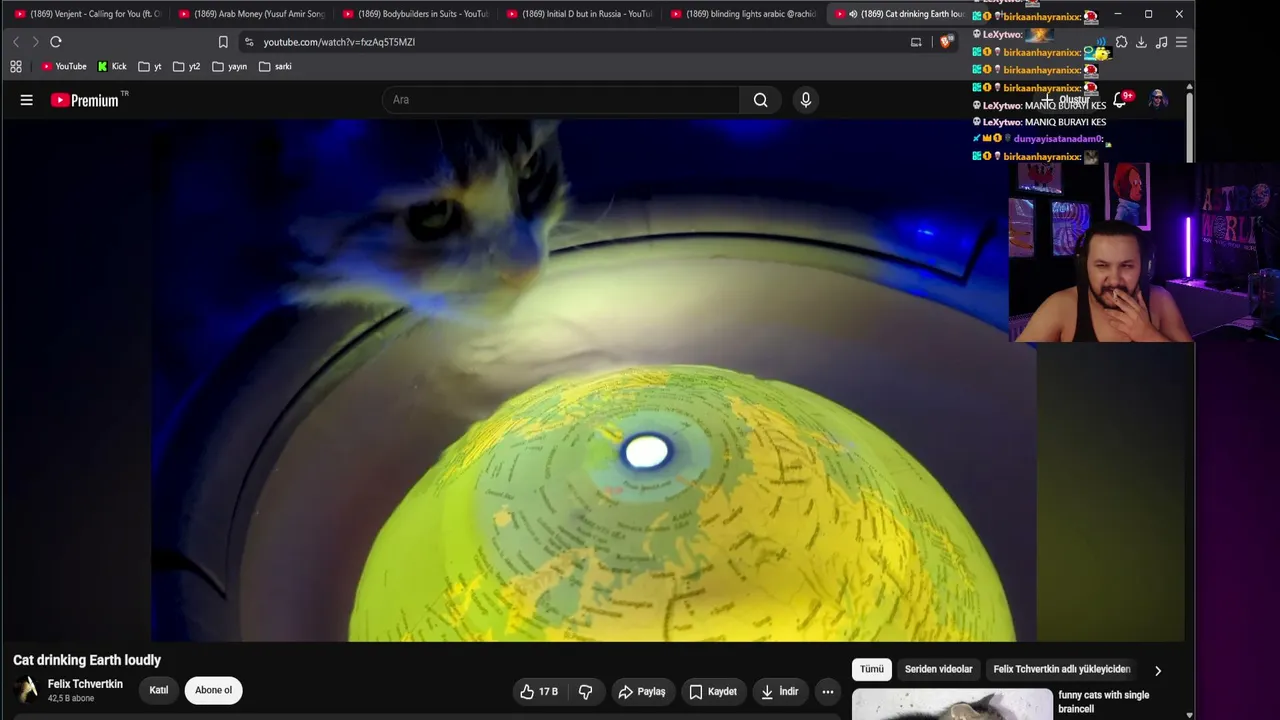Open more actions three-dot menu under video
Viewport: 1280px width, 720px height.
[x=828, y=691]
